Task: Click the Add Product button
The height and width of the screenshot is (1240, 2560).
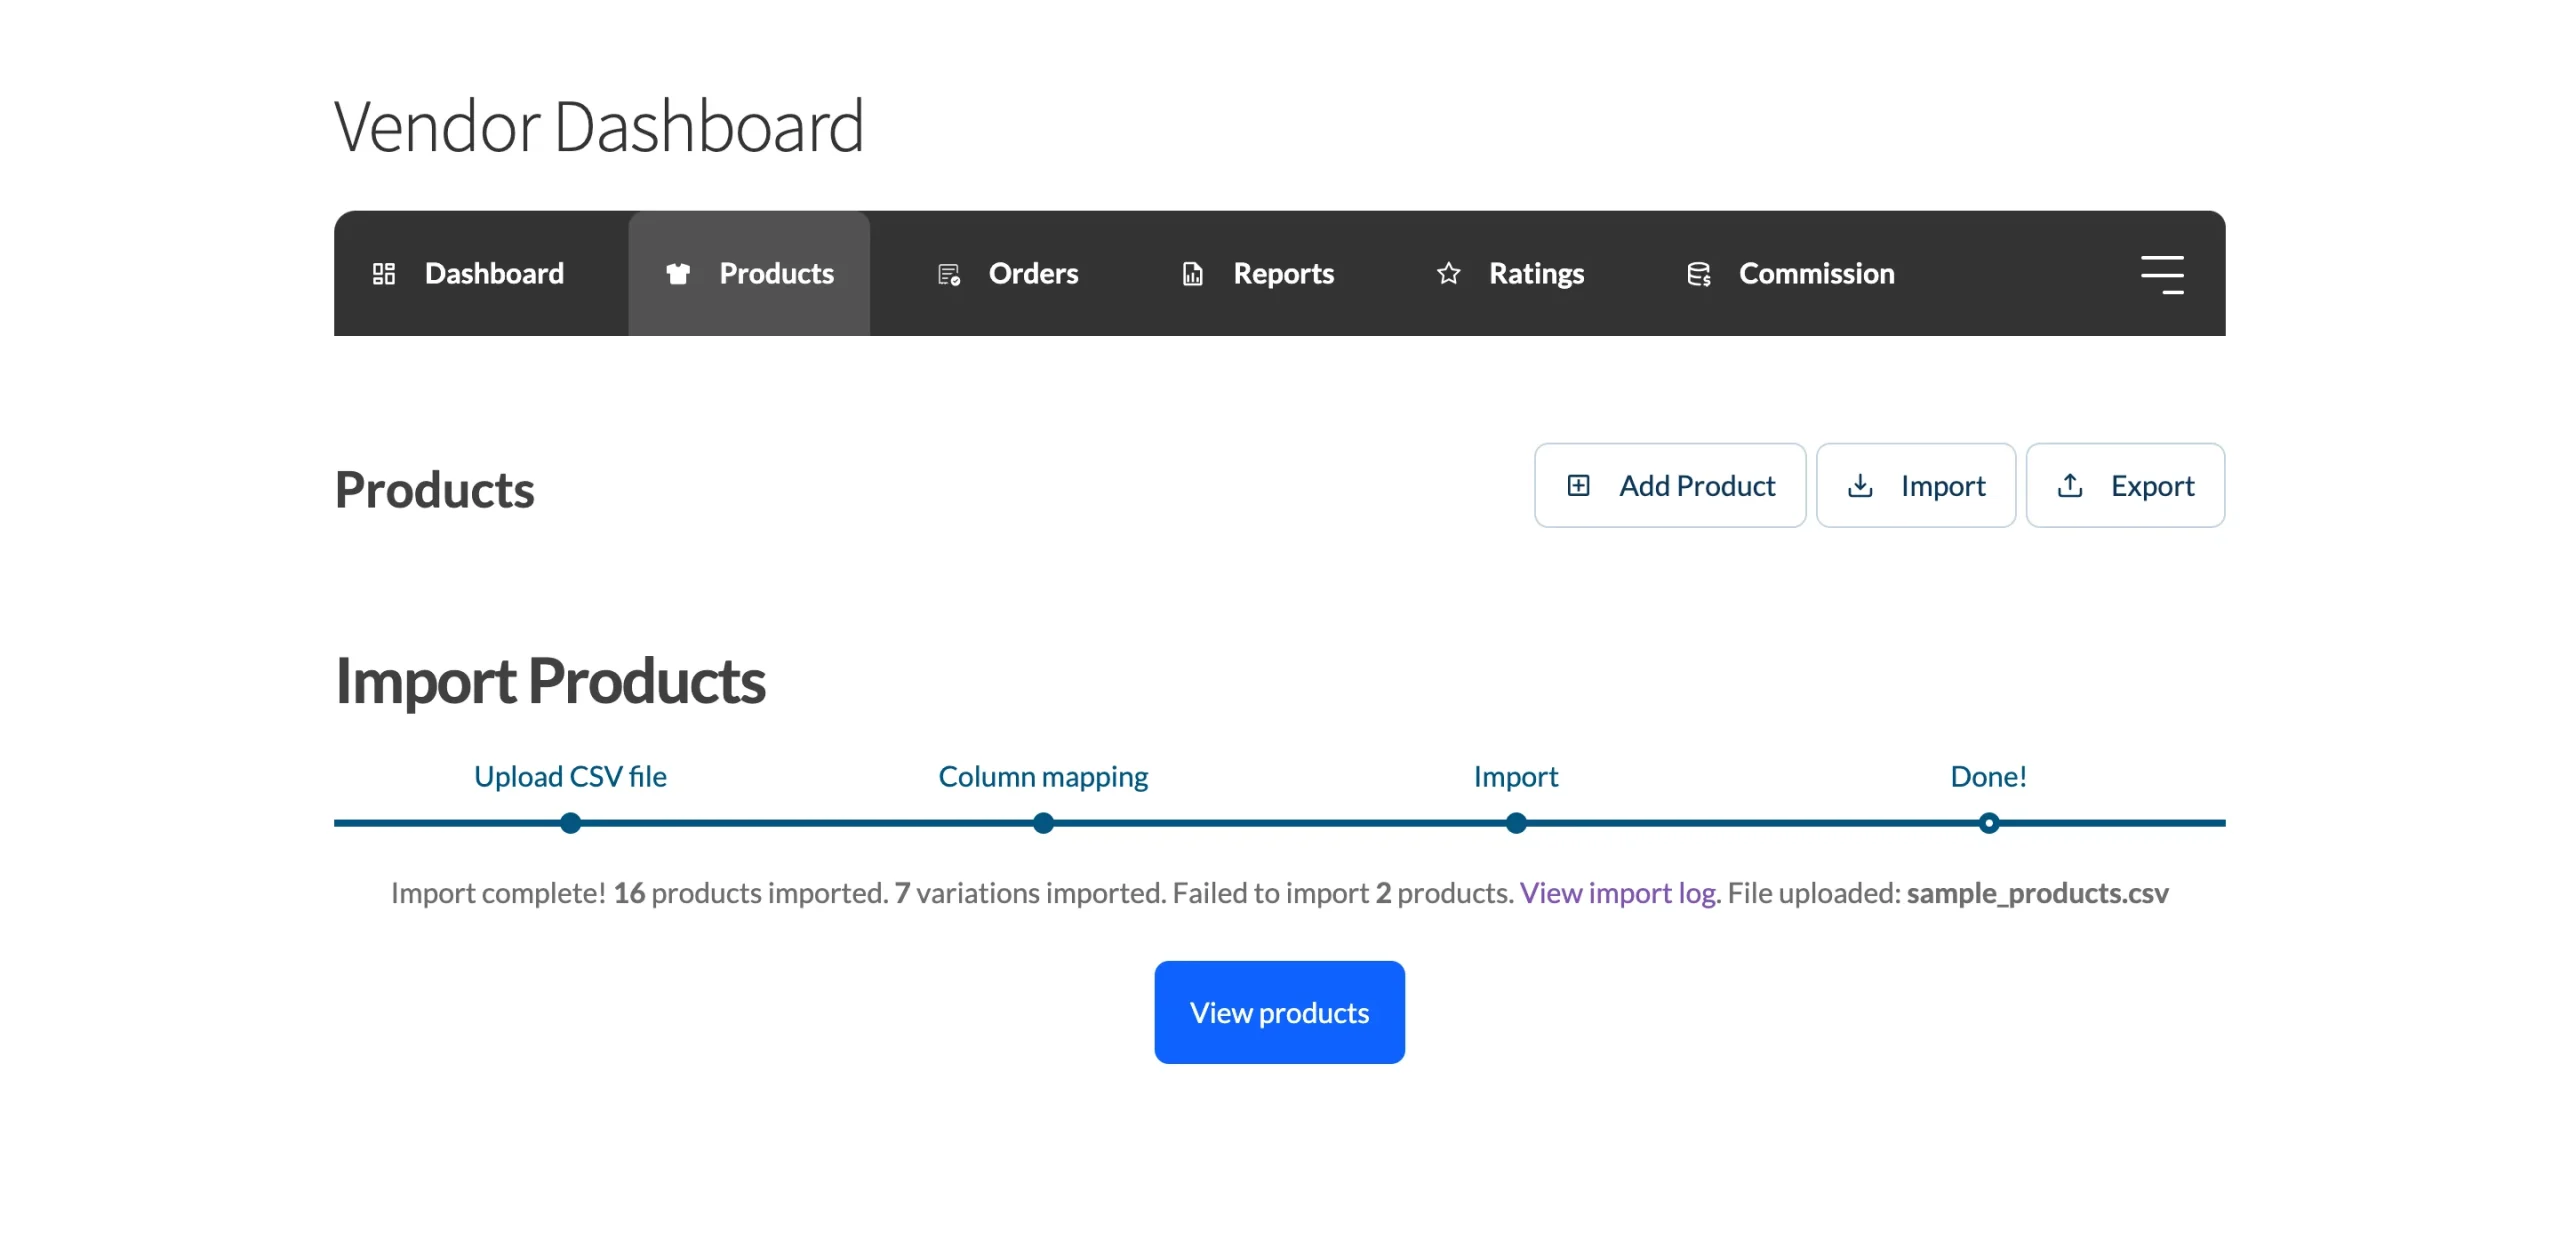Action: click(x=1670, y=486)
